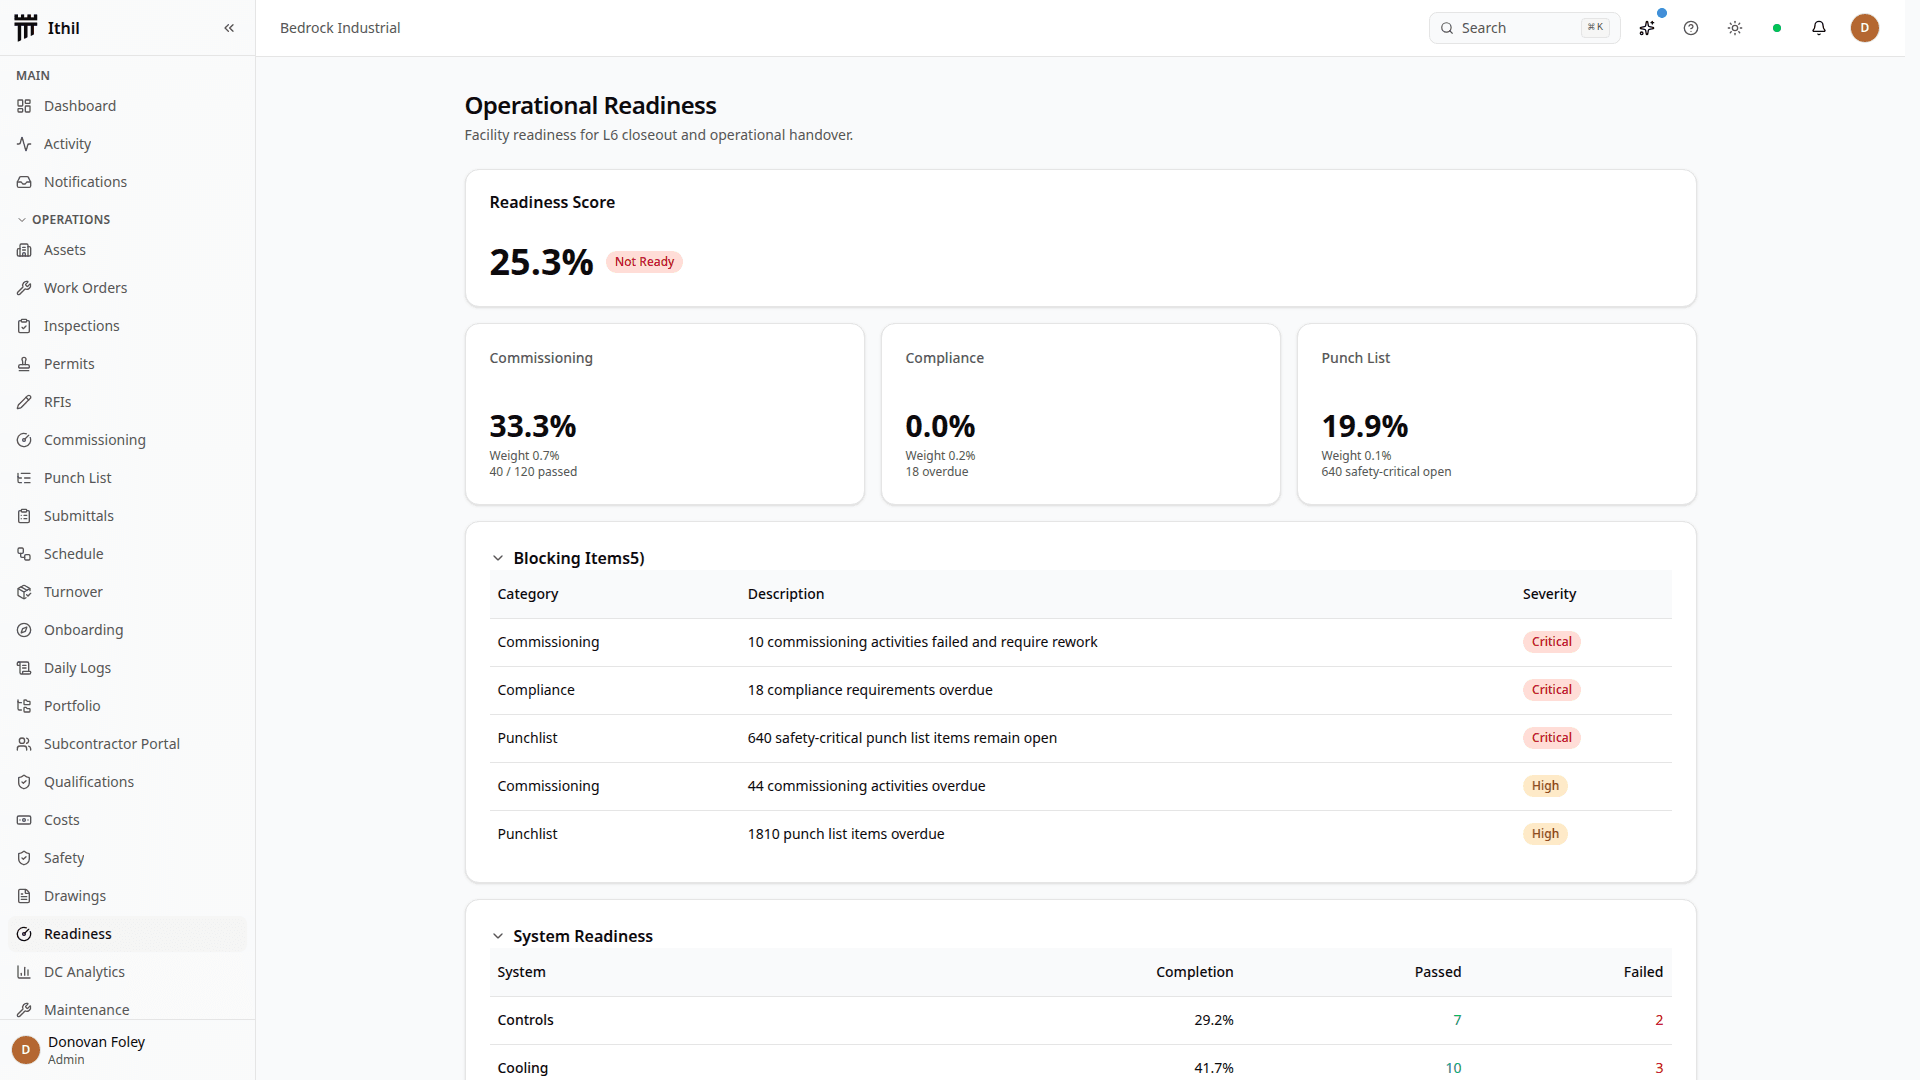The height and width of the screenshot is (1080, 1920).
Task: Click the High badge on the 1810 punch list row
Action: (x=1545, y=834)
